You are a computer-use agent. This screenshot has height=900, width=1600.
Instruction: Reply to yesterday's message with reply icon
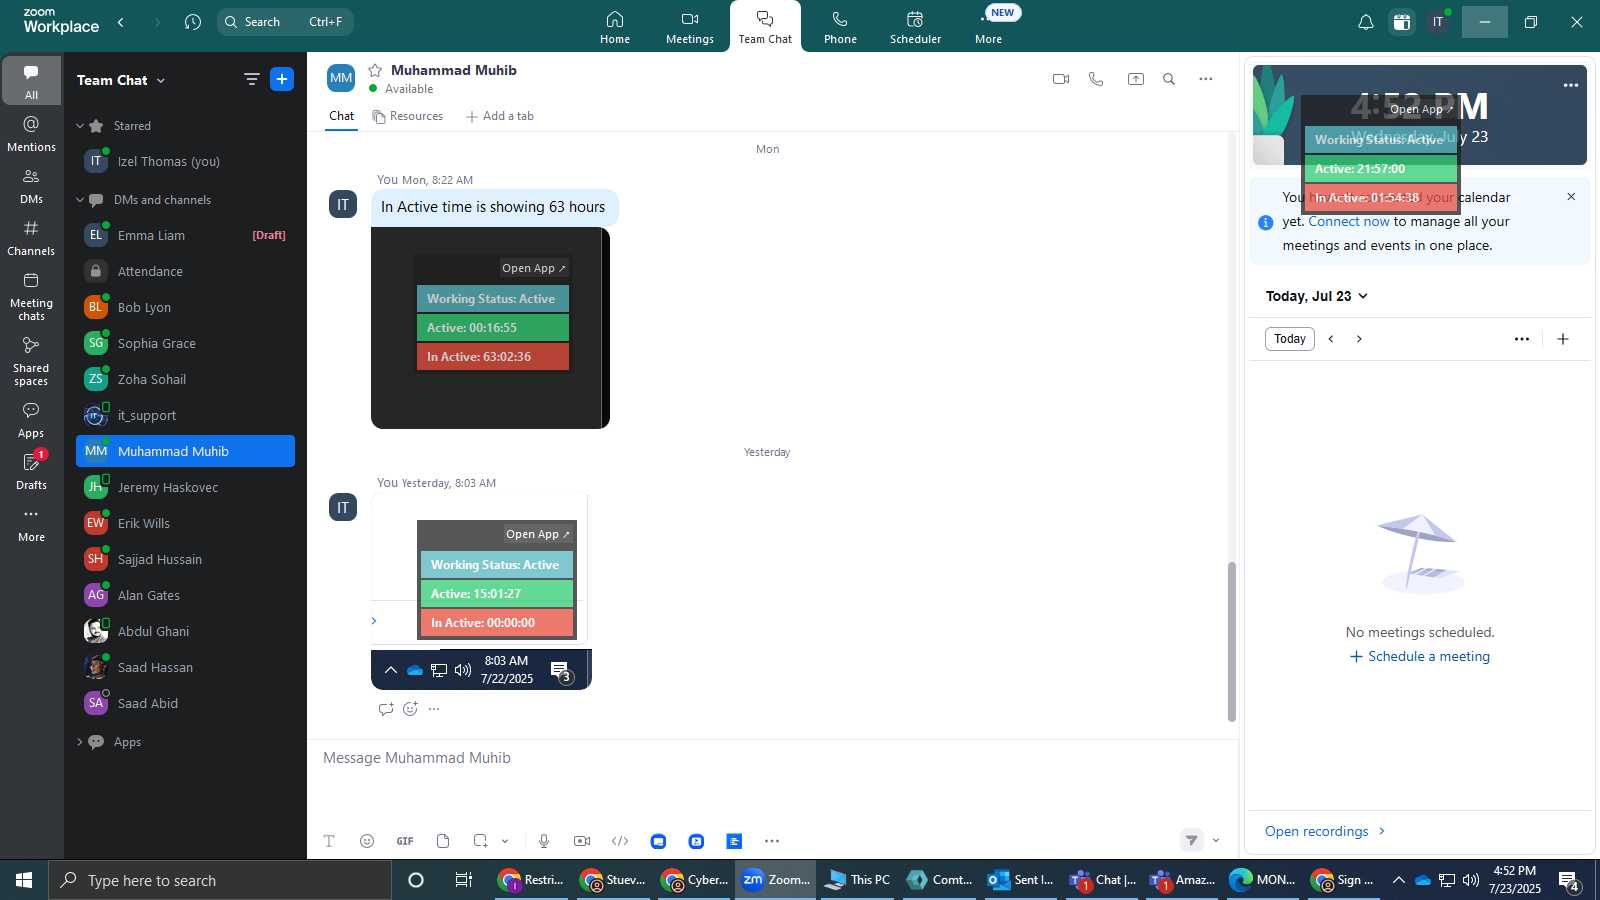386,709
